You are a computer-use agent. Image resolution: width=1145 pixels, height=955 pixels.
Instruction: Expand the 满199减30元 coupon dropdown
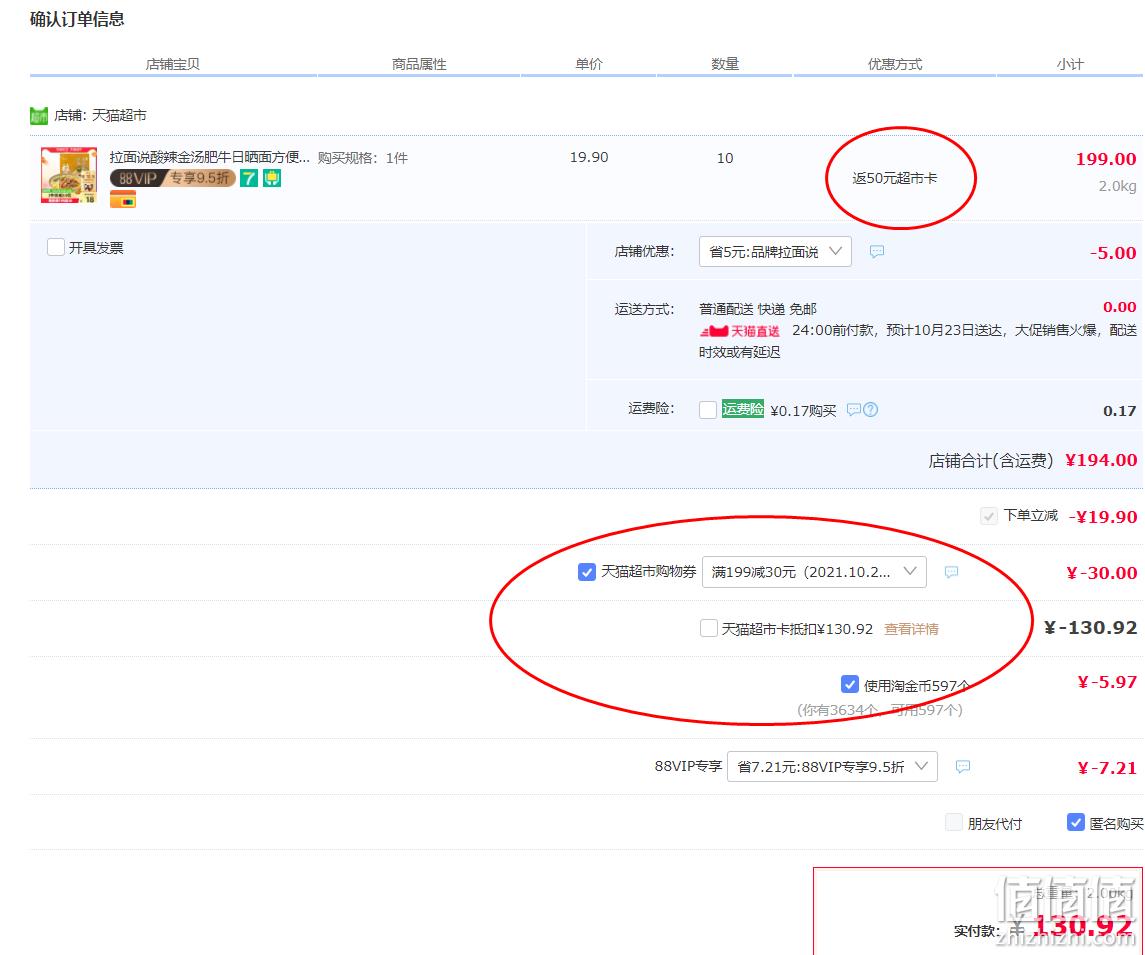tap(814, 572)
